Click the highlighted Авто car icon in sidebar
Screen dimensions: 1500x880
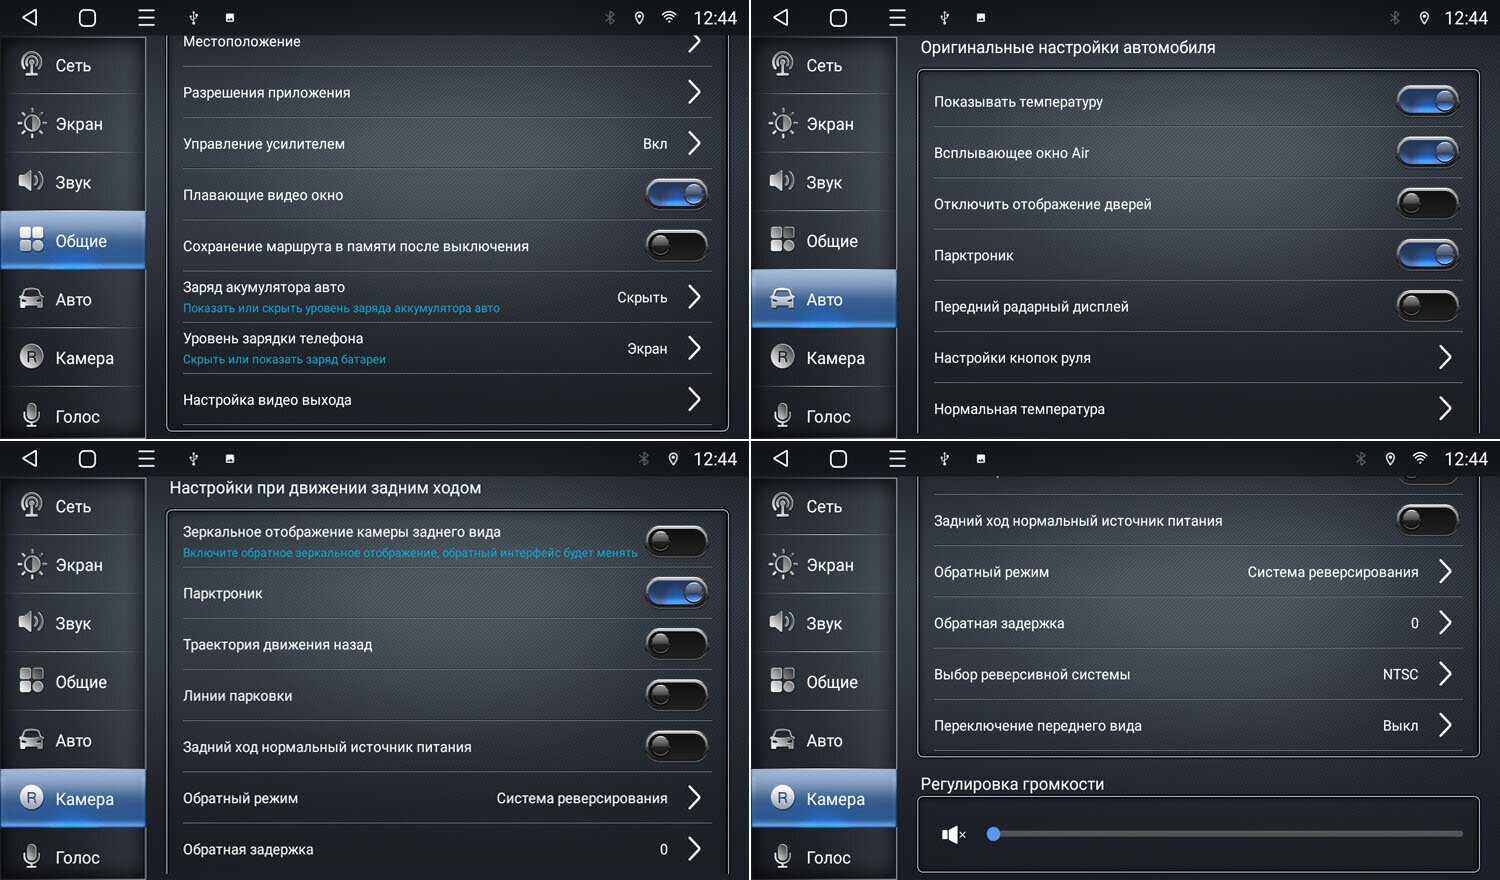(782, 299)
